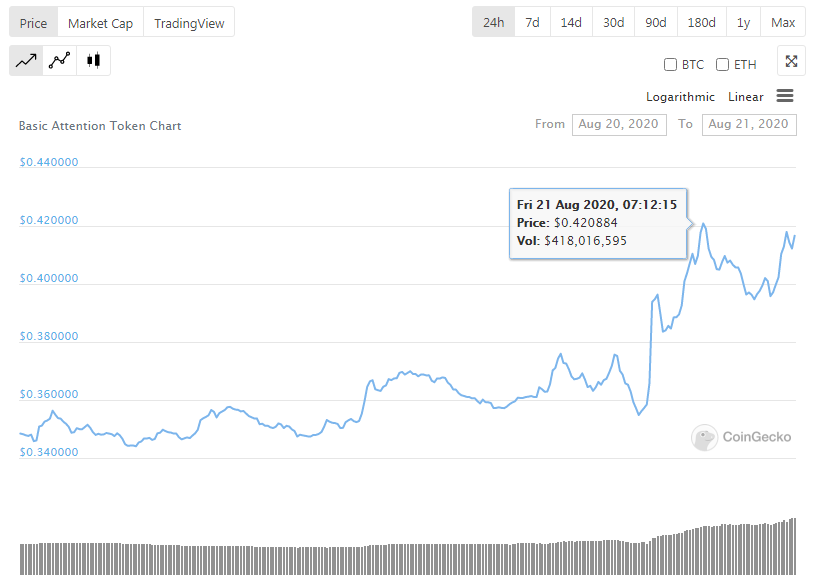Click the $0.360000 axis label
Screen dimensions: 813x575
(49, 395)
